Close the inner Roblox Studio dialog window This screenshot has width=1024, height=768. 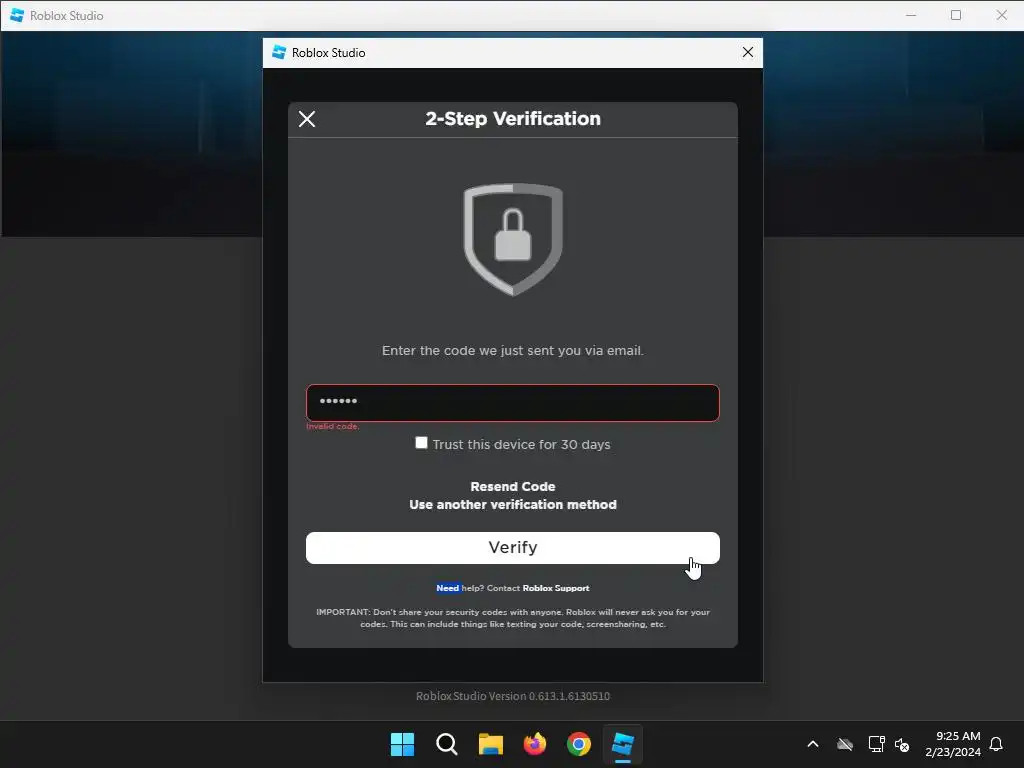click(x=748, y=52)
